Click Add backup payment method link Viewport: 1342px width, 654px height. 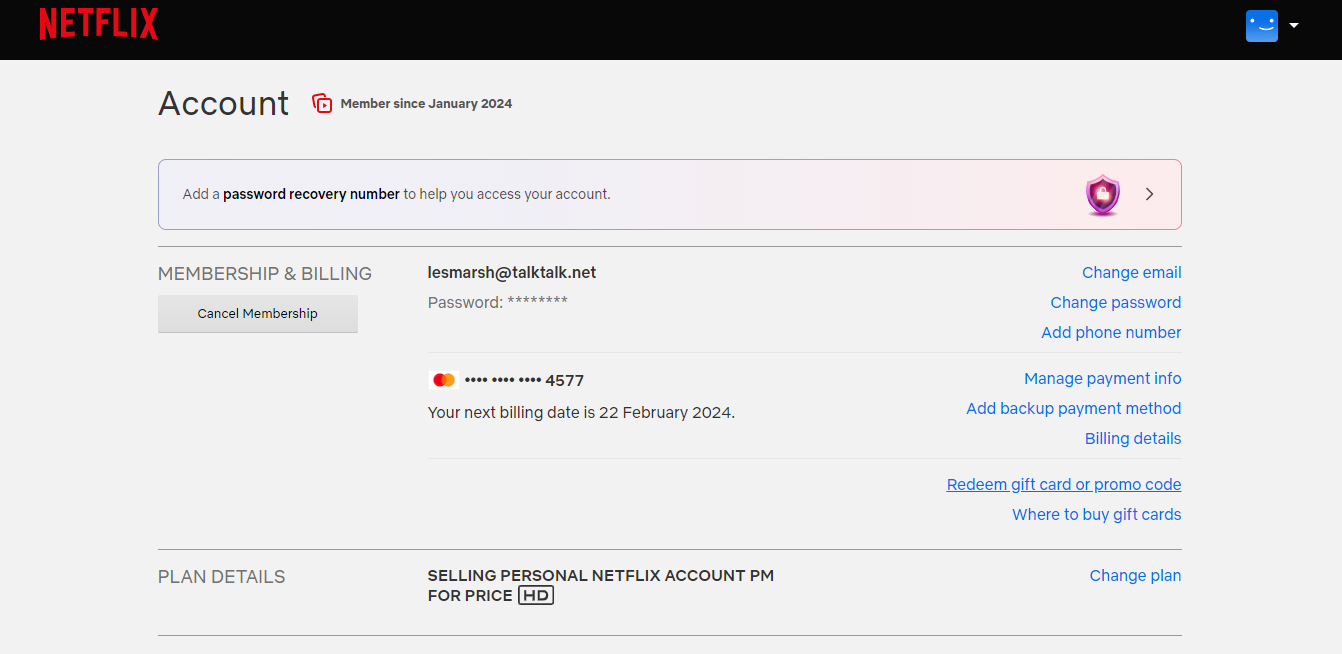[1074, 408]
